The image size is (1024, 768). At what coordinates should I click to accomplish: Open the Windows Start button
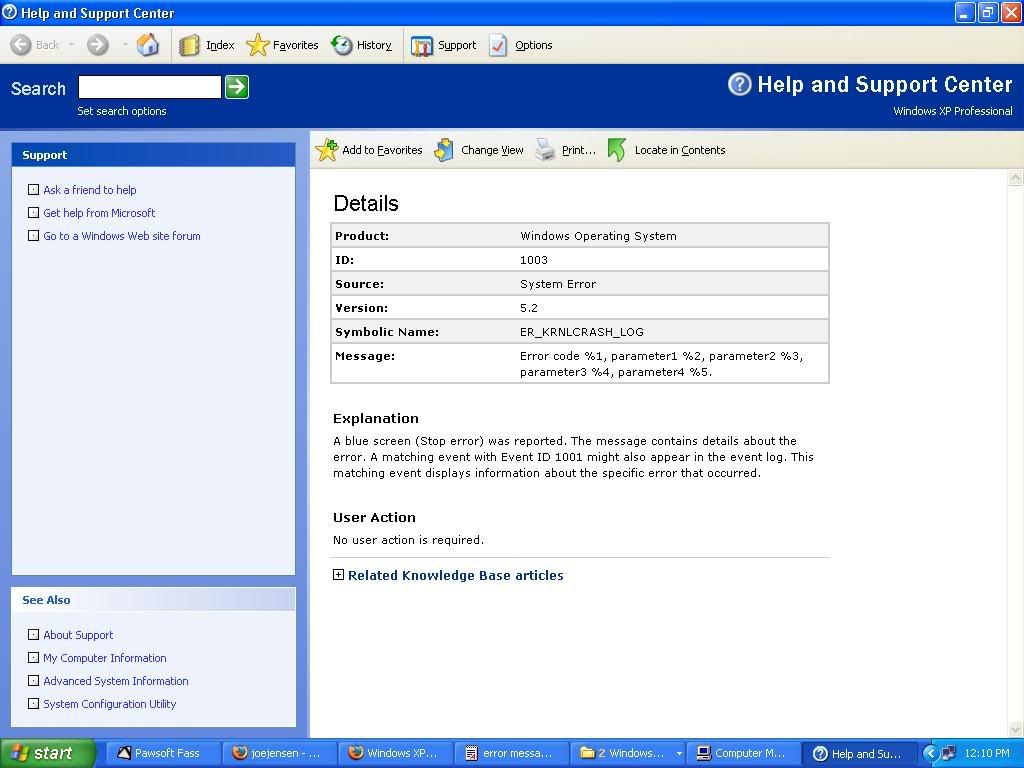[x=47, y=753]
